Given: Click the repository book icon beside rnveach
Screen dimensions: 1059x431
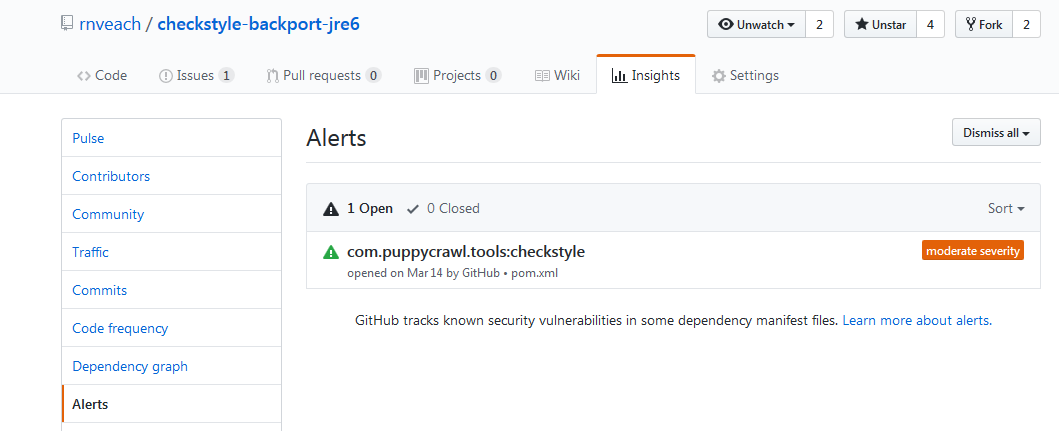Looking at the screenshot, I should click(66, 24).
